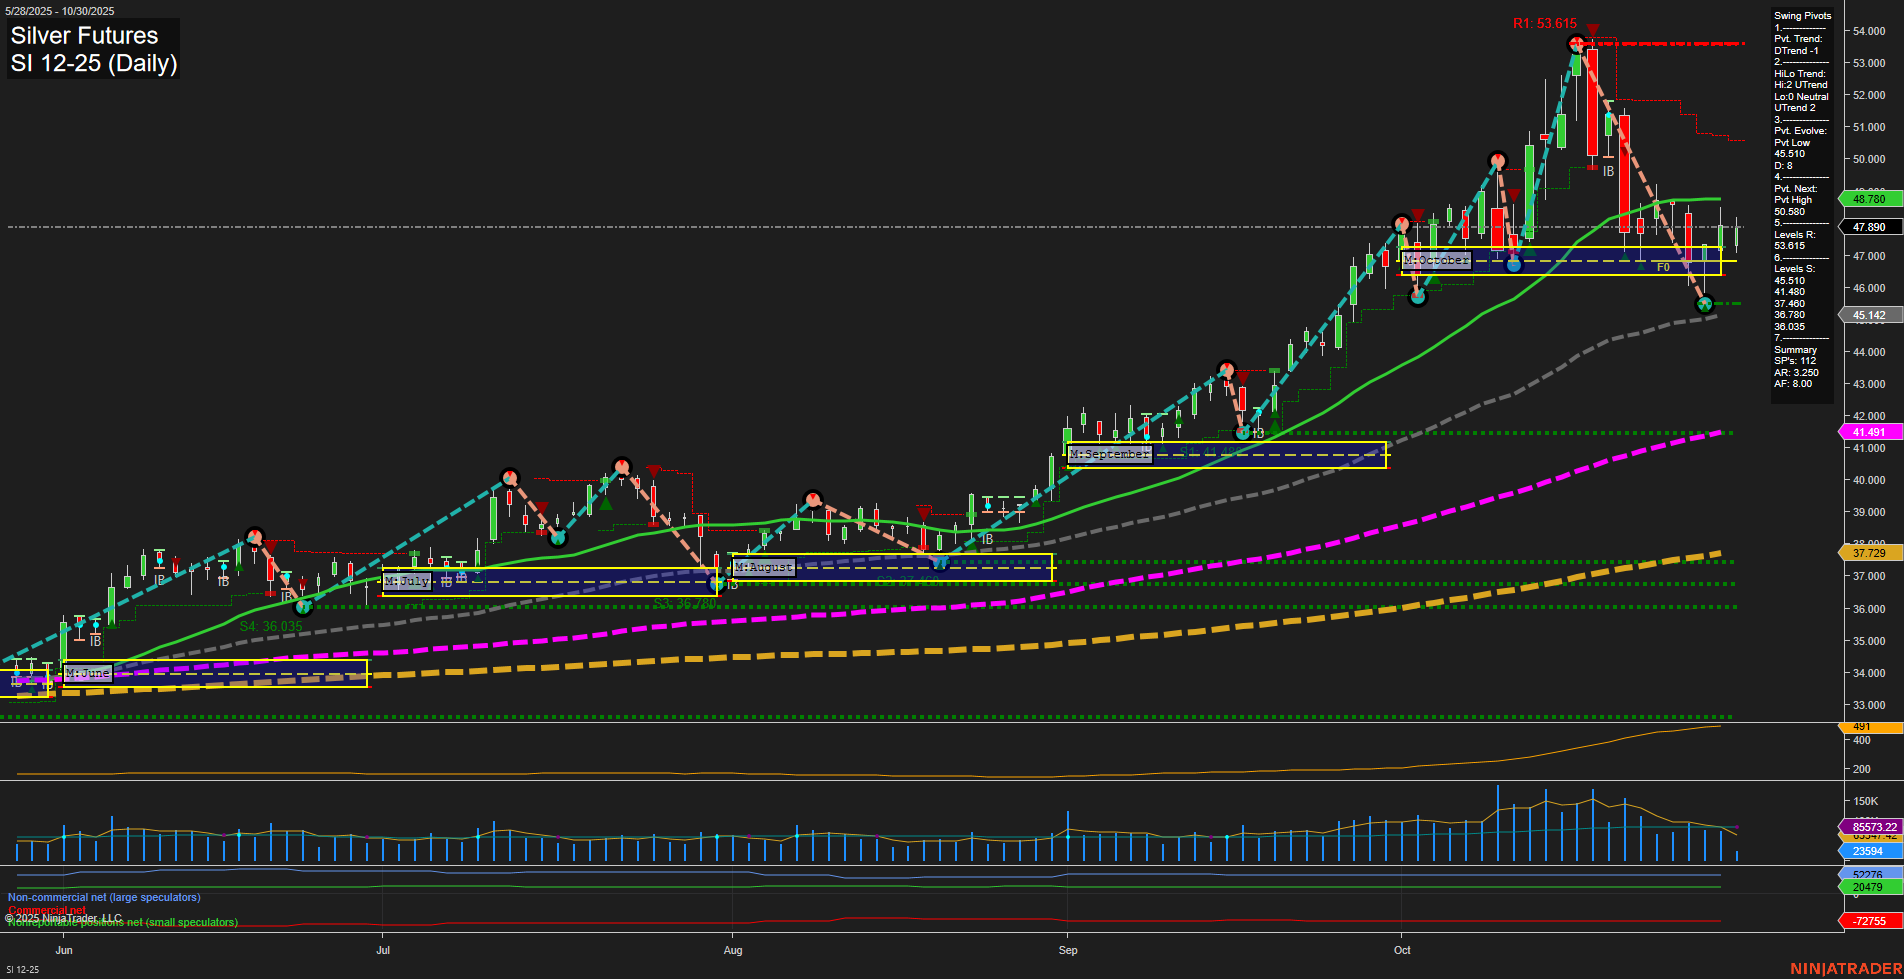Click the R1: 53.615 resistance label
Viewport: 1904px width, 979px height.
pyautogui.click(x=1545, y=22)
